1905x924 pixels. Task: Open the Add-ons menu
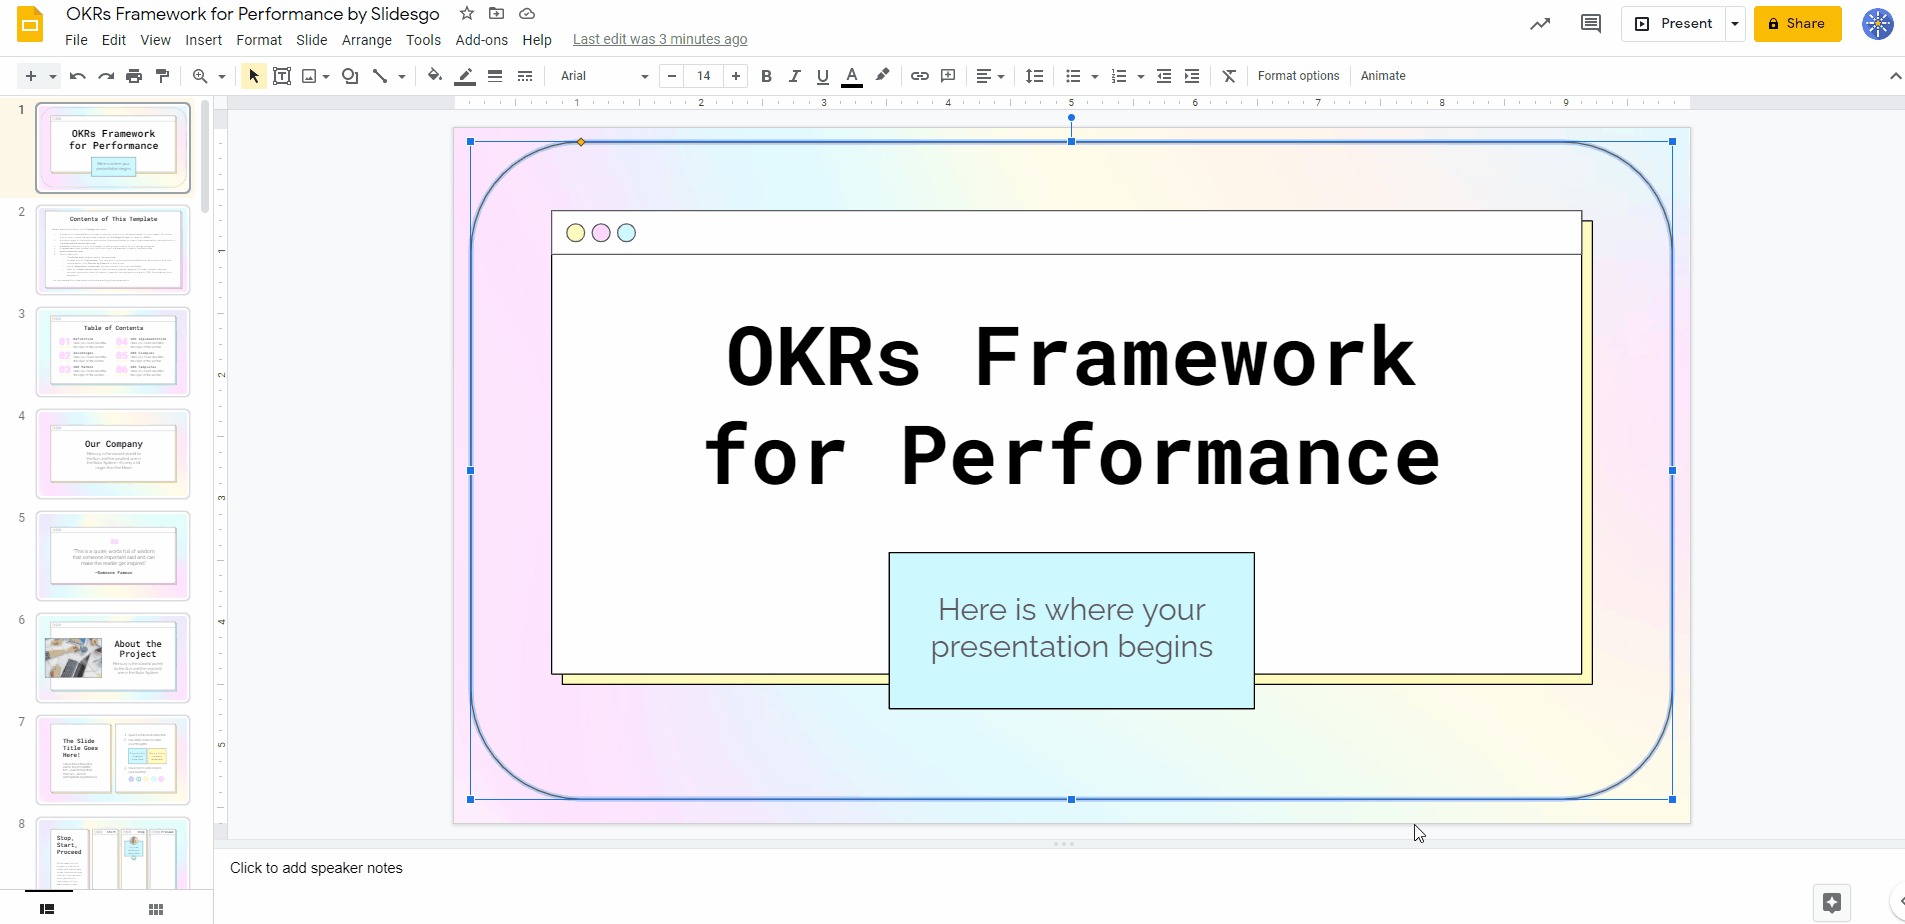coord(481,39)
